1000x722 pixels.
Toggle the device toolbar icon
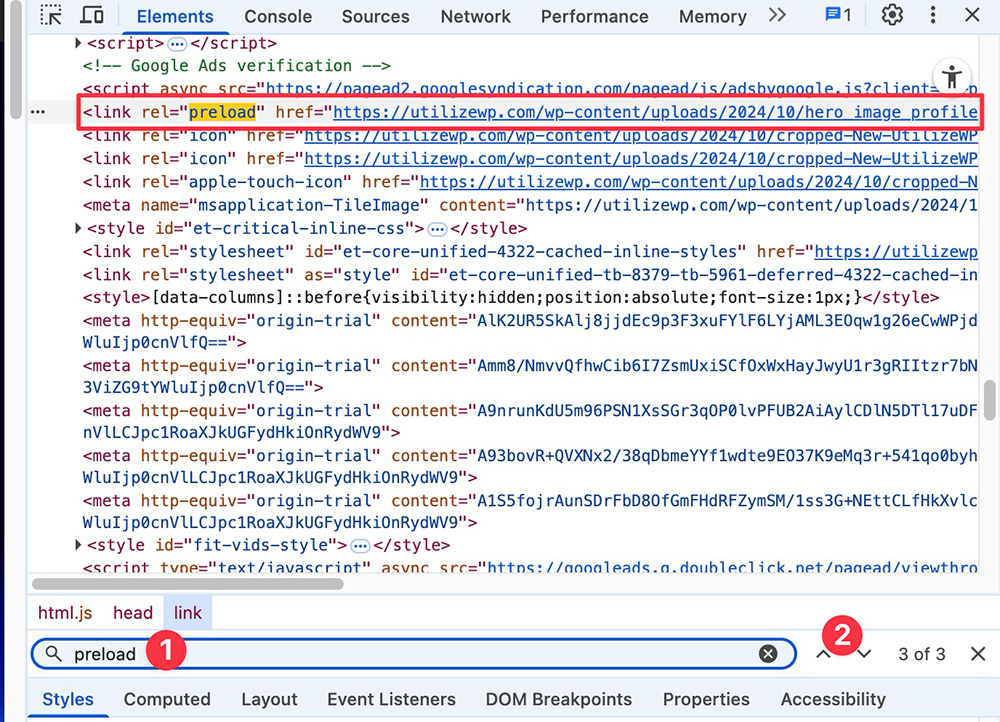(x=92, y=15)
